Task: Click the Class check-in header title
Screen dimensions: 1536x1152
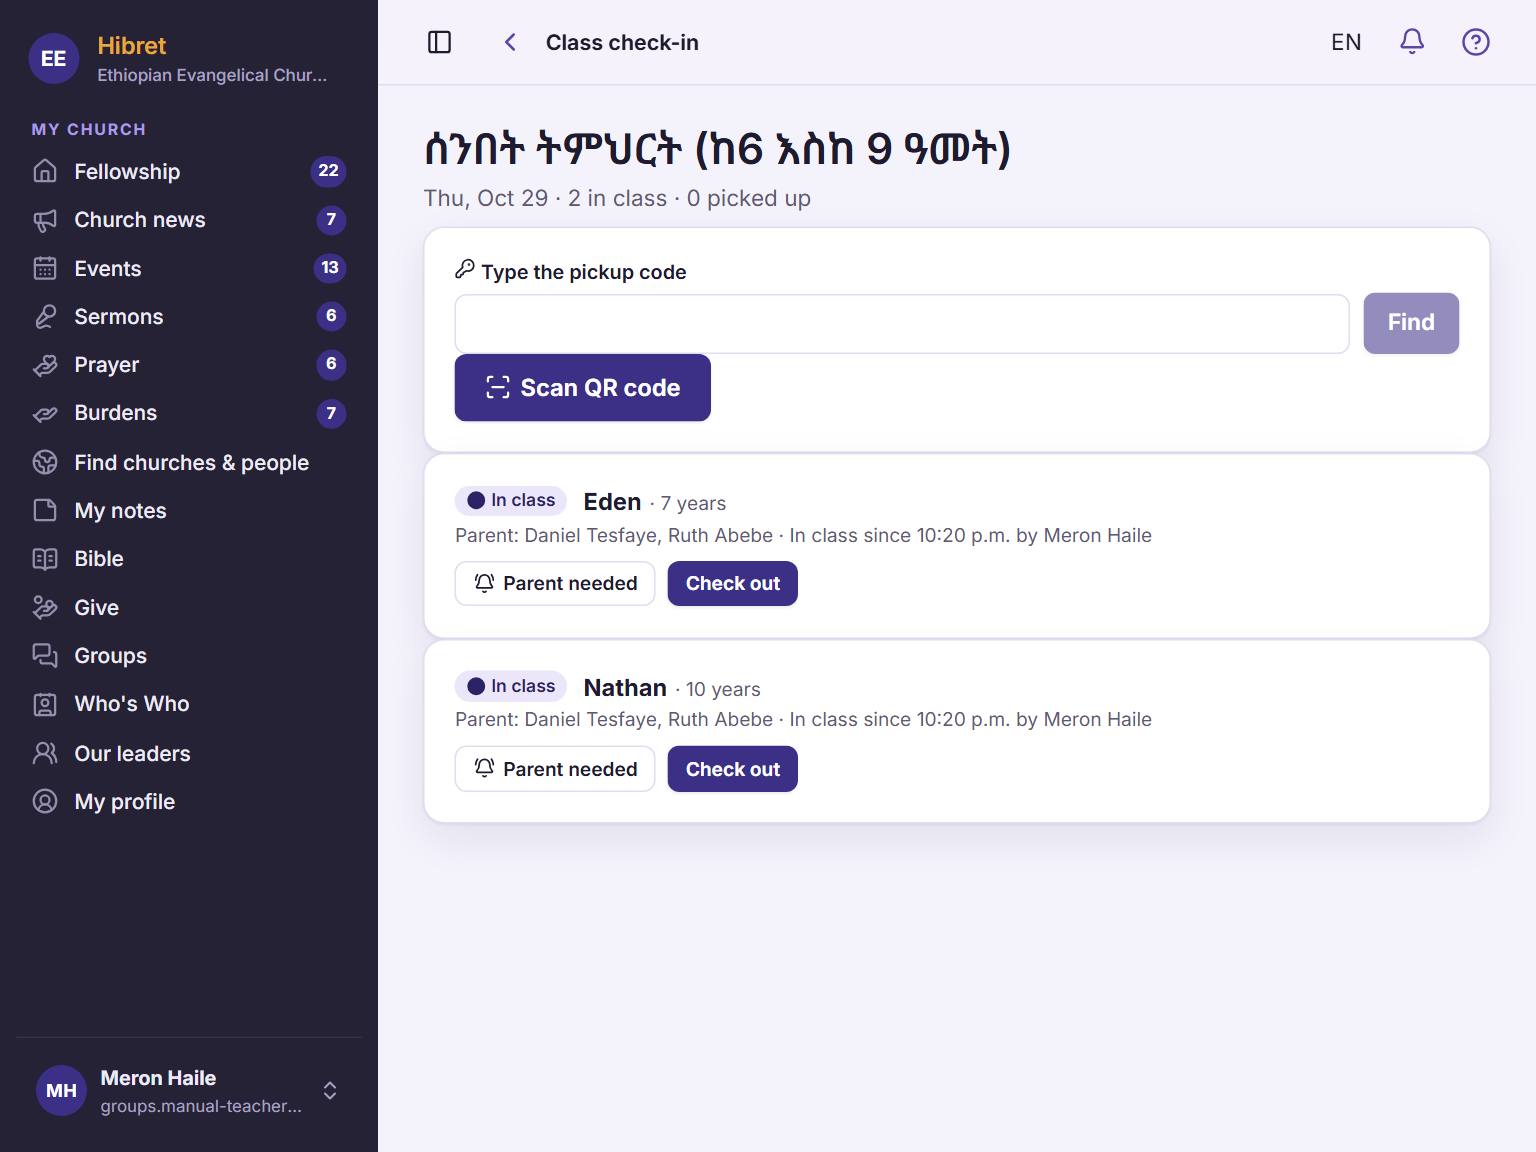Action: 622,42
